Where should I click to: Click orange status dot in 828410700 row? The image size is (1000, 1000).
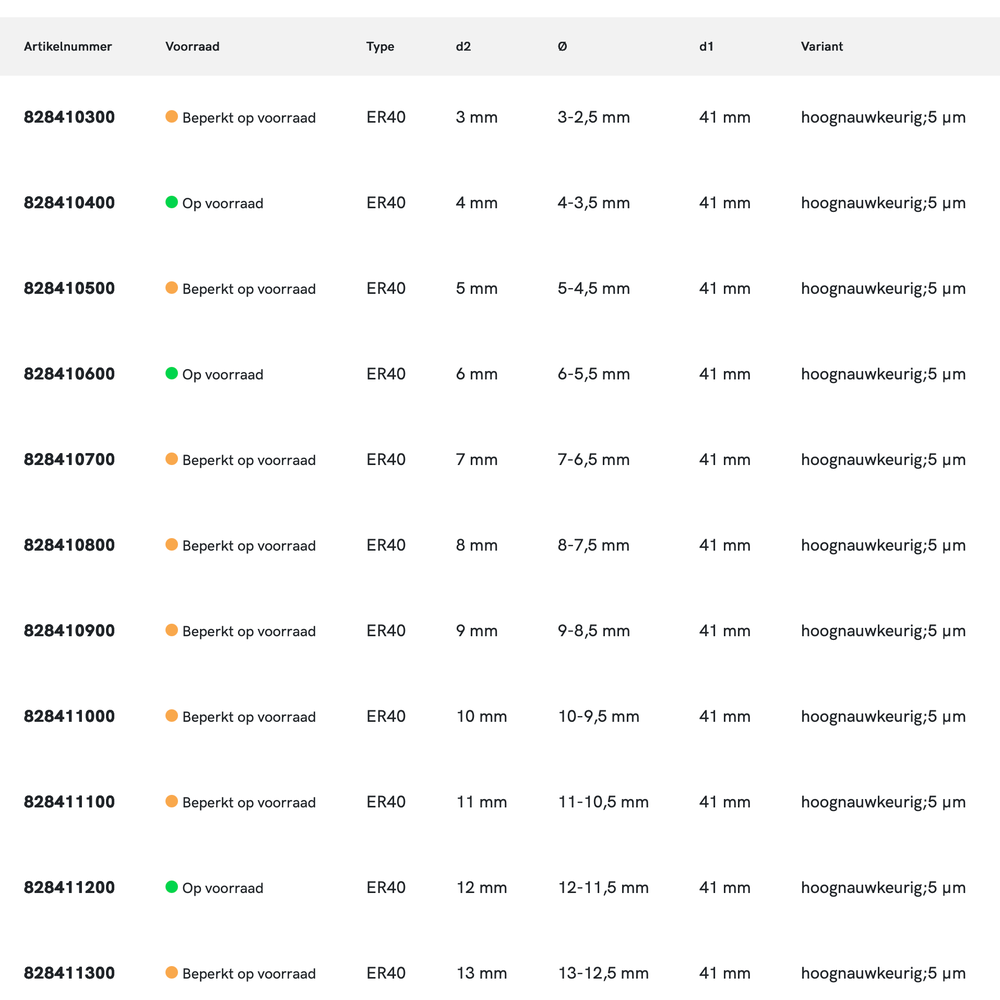(172, 459)
